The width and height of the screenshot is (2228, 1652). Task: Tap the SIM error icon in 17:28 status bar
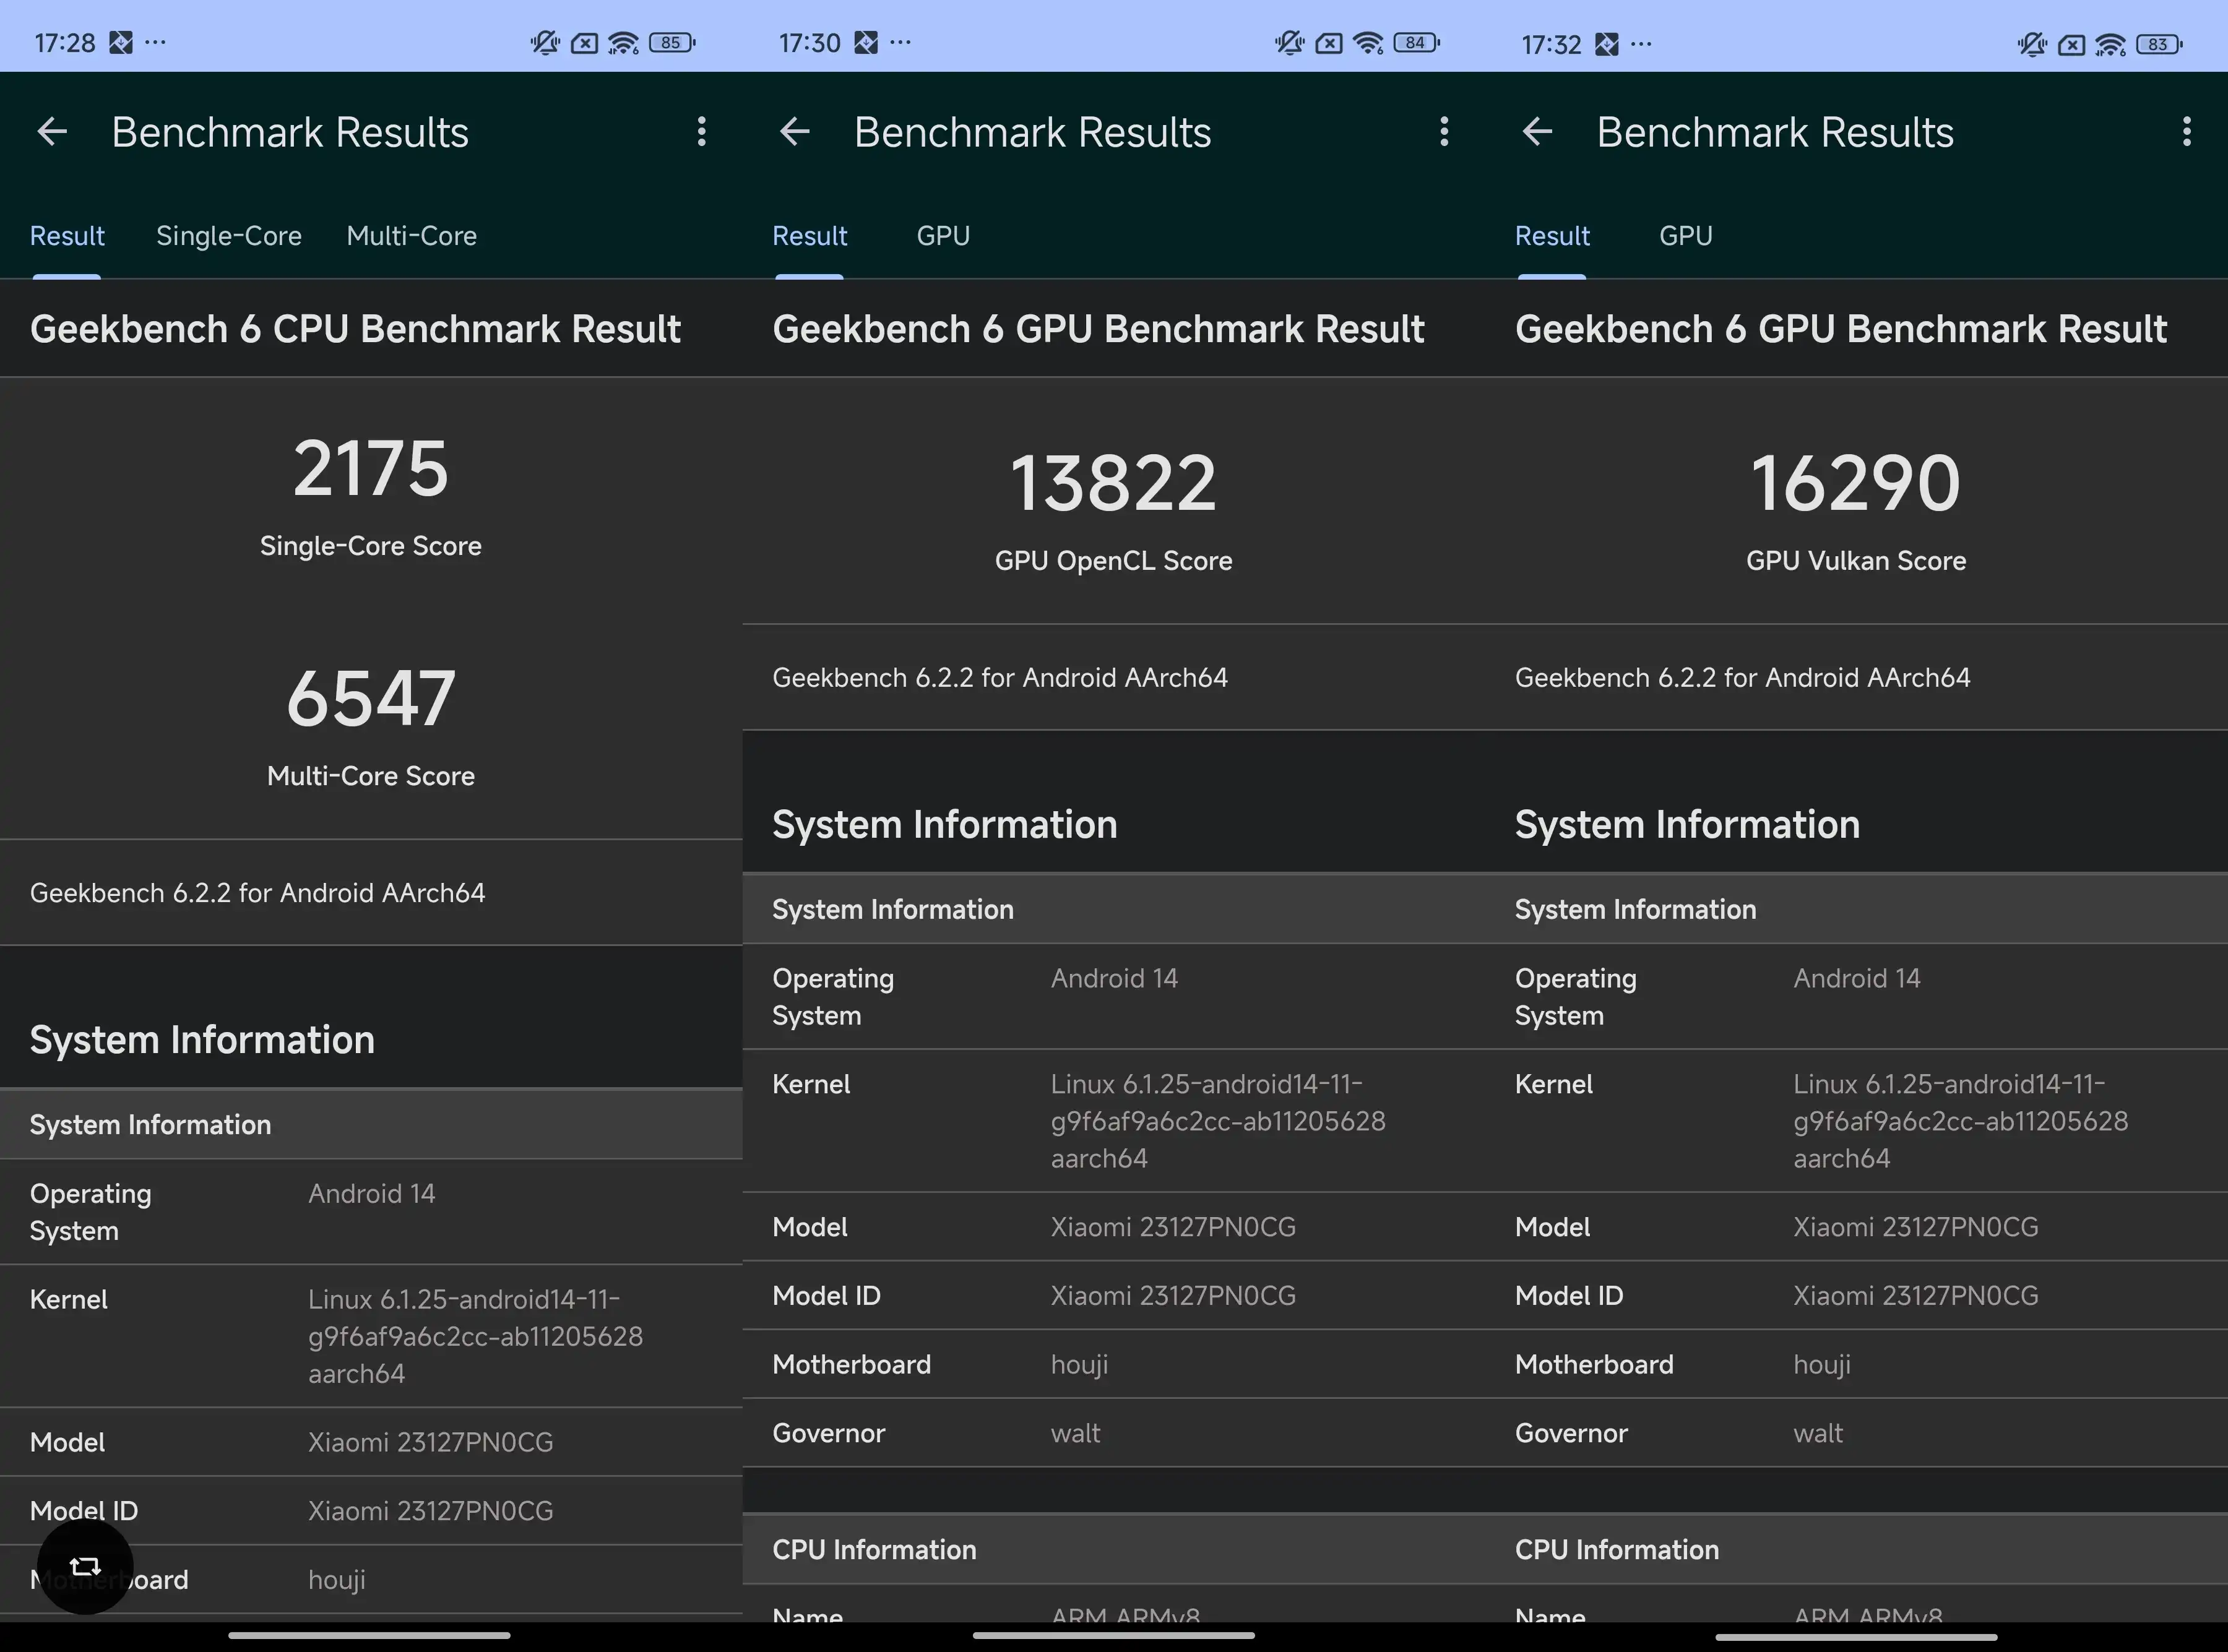(x=585, y=43)
